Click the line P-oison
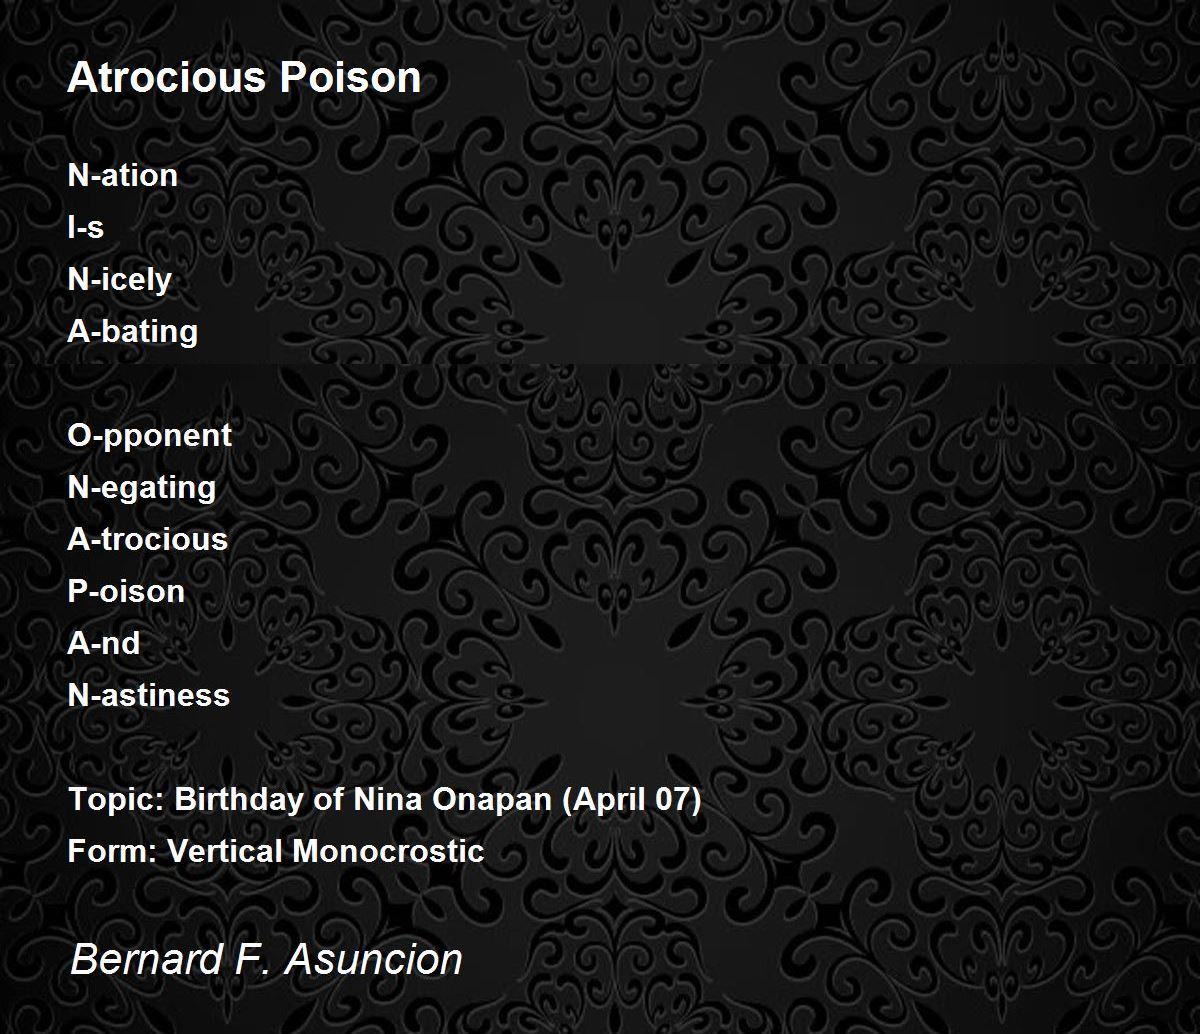 [x=126, y=591]
